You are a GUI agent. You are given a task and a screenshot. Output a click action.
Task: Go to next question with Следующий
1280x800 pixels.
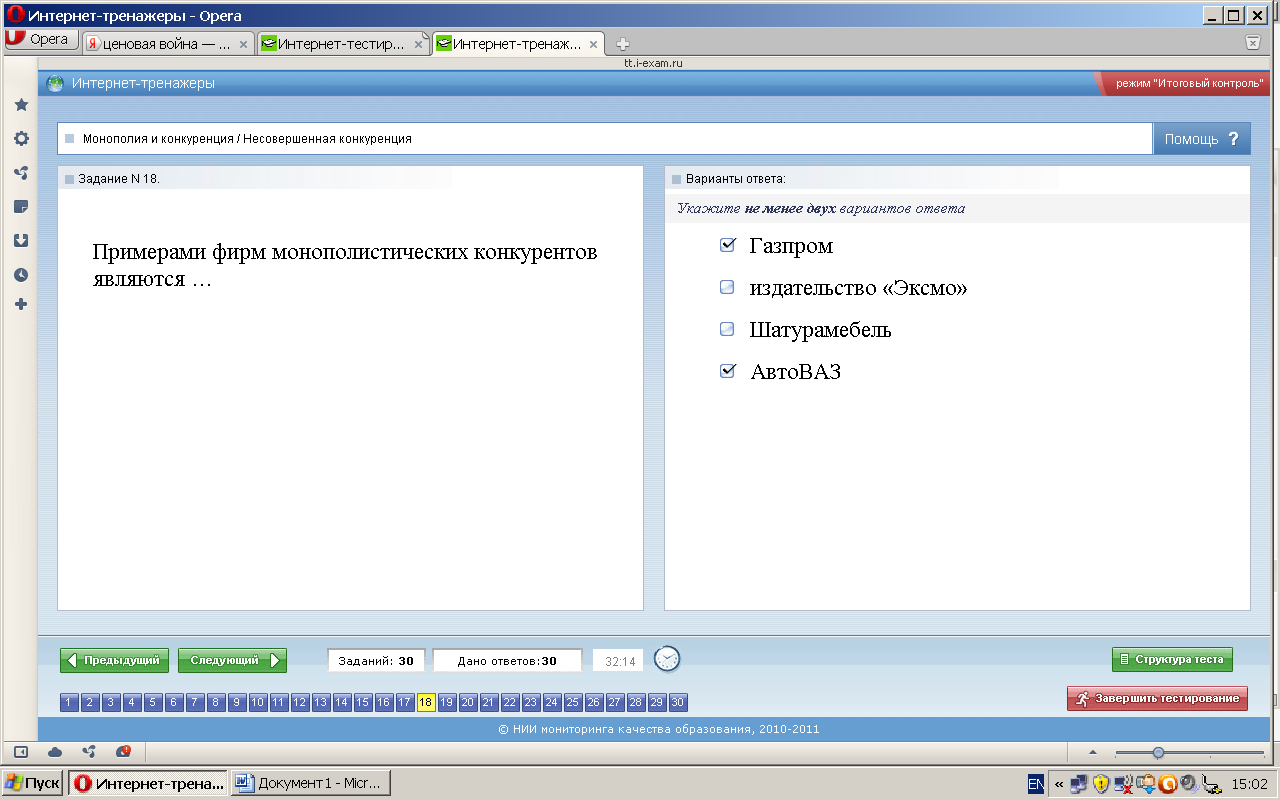232,660
